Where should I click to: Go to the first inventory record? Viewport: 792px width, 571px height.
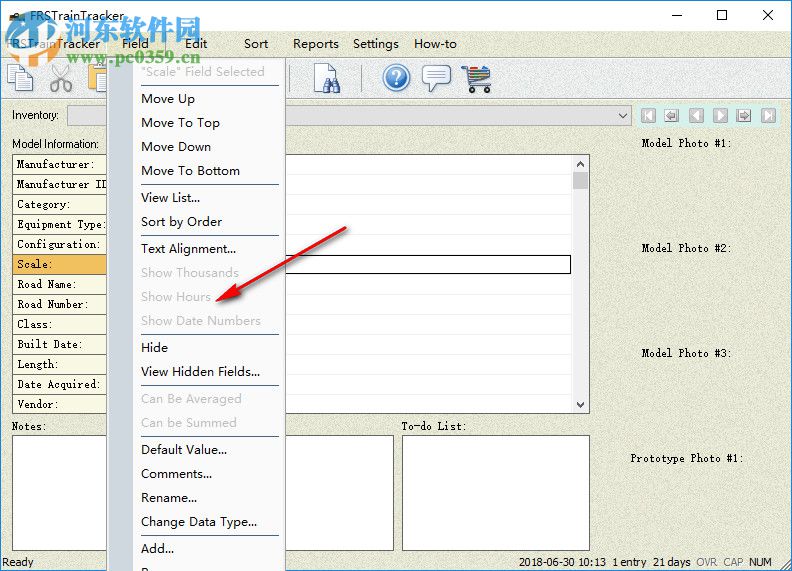tap(648, 116)
